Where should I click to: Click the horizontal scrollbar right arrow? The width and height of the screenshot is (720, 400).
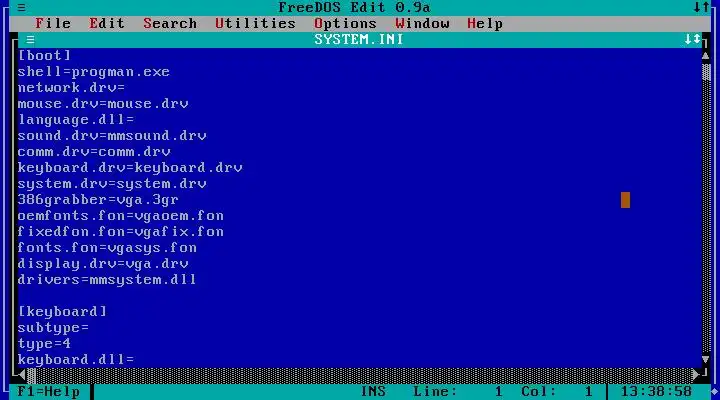[697, 375]
